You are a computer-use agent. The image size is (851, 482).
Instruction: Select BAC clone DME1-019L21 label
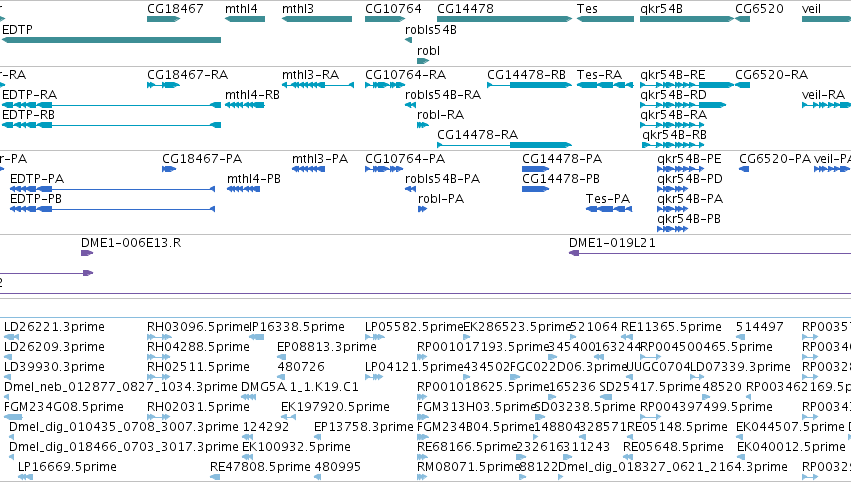click(x=612, y=243)
